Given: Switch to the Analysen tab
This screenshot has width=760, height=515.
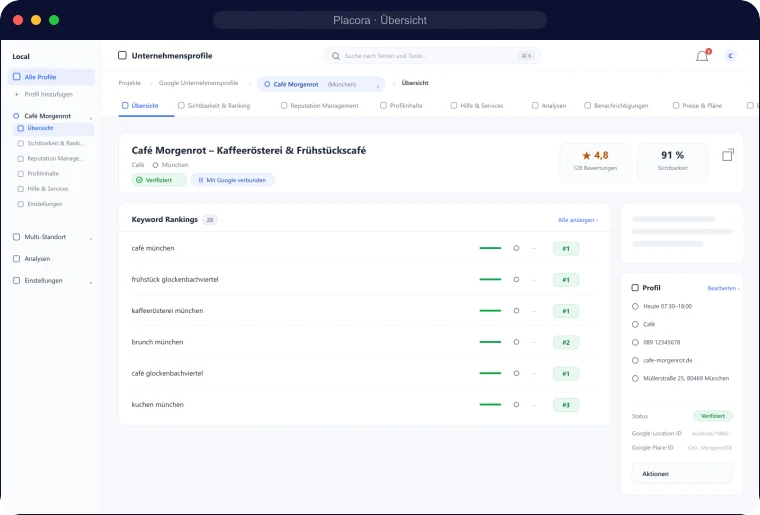Looking at the screenshot, I should 549,106.
